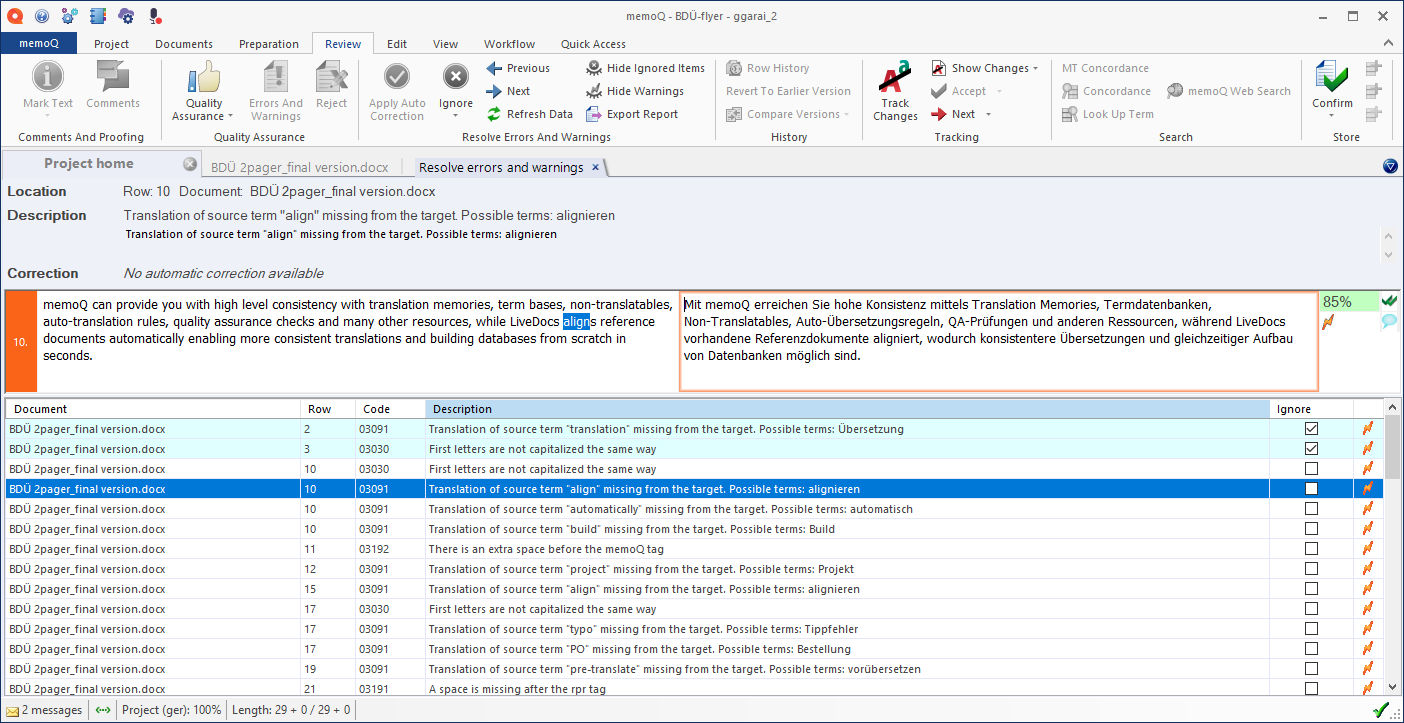This screenshot has height=723, width=1404.
Task: Click the 2 messages status bar item
Action: tap(45, 709)
